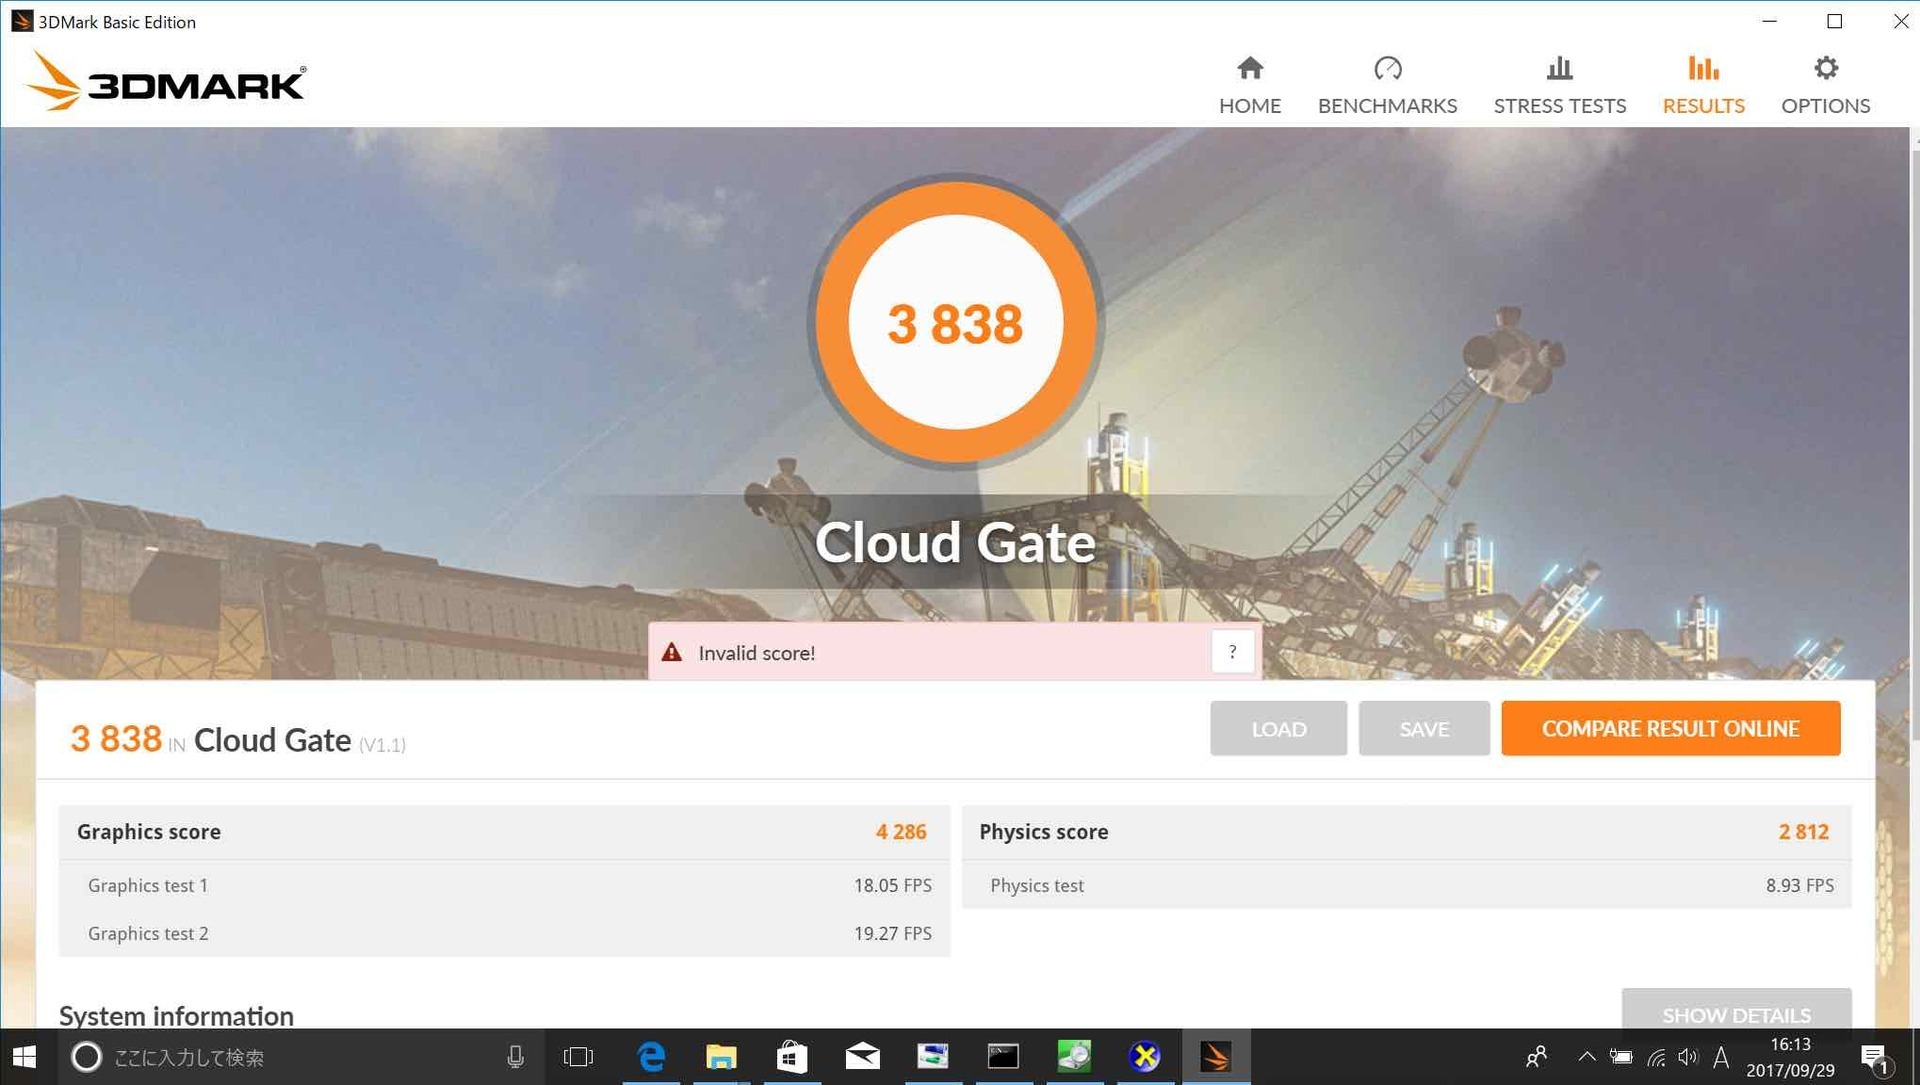Click the Save result button

pos(1423,728)
